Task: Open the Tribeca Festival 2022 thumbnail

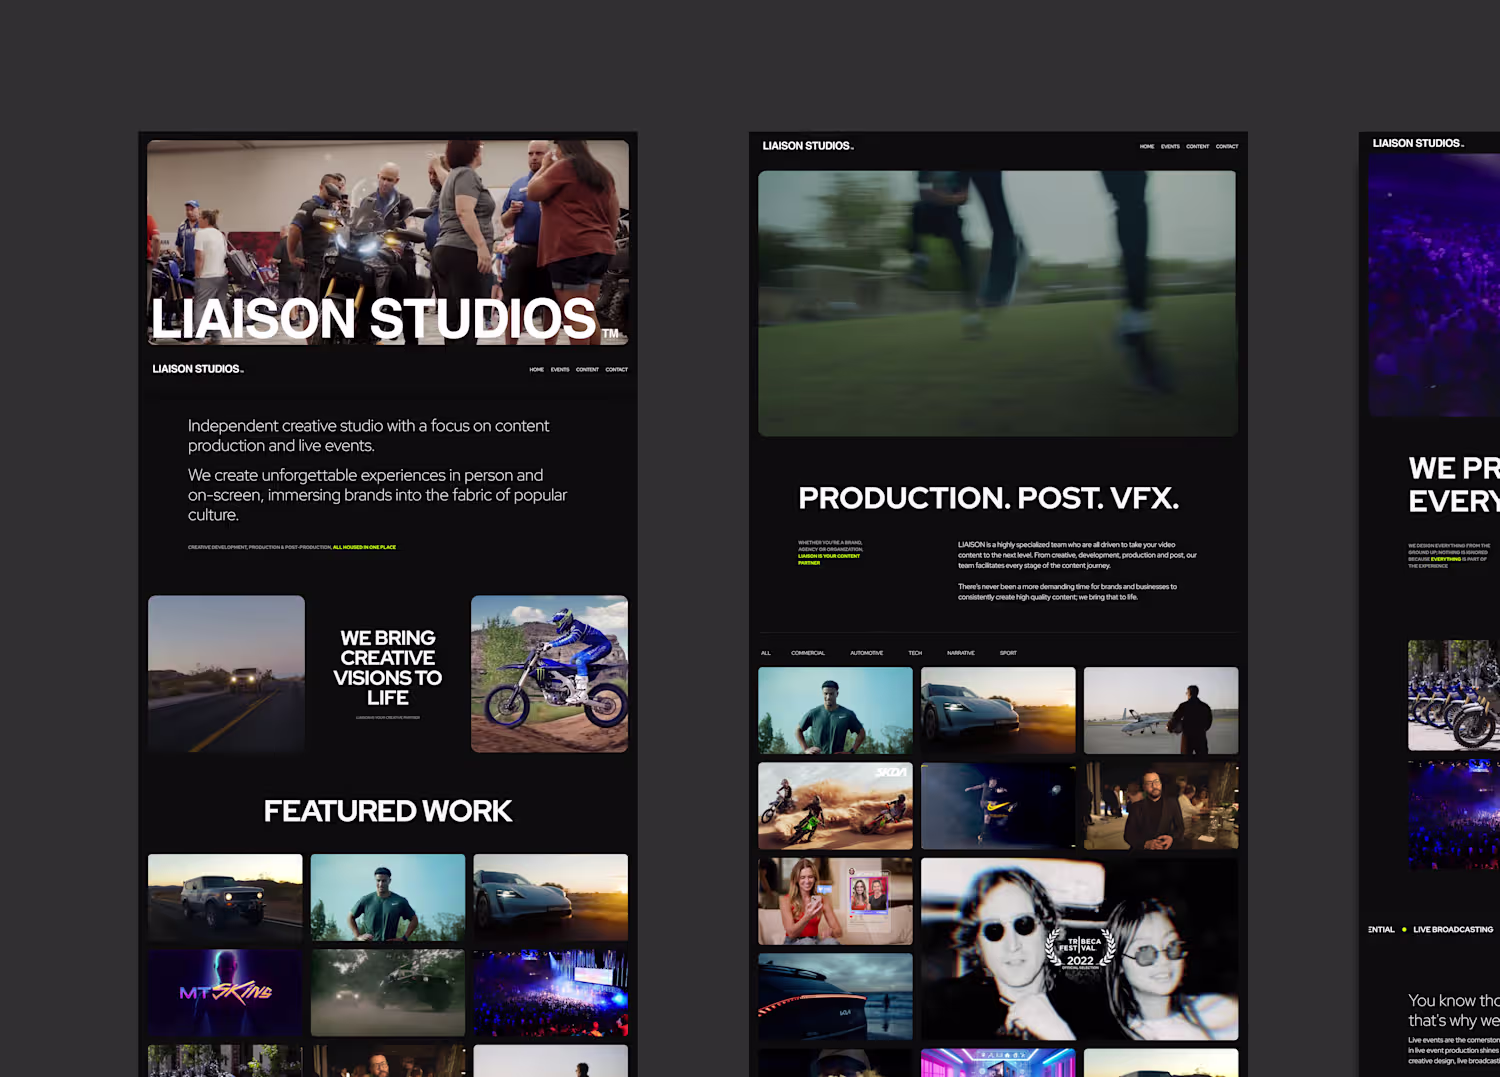Action: tap(1079, 948)
